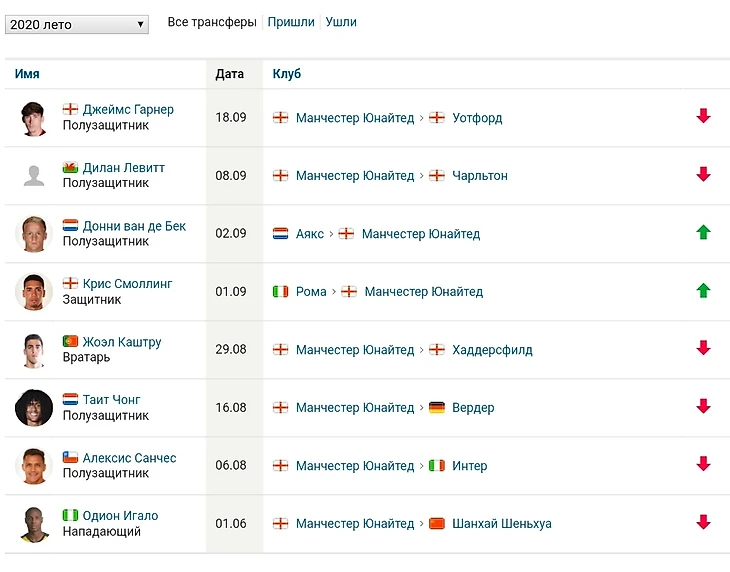Viewport: 730px width, 572px height.
Task: Click the Germany flag next to Вердер
Action: pos(437,408)
